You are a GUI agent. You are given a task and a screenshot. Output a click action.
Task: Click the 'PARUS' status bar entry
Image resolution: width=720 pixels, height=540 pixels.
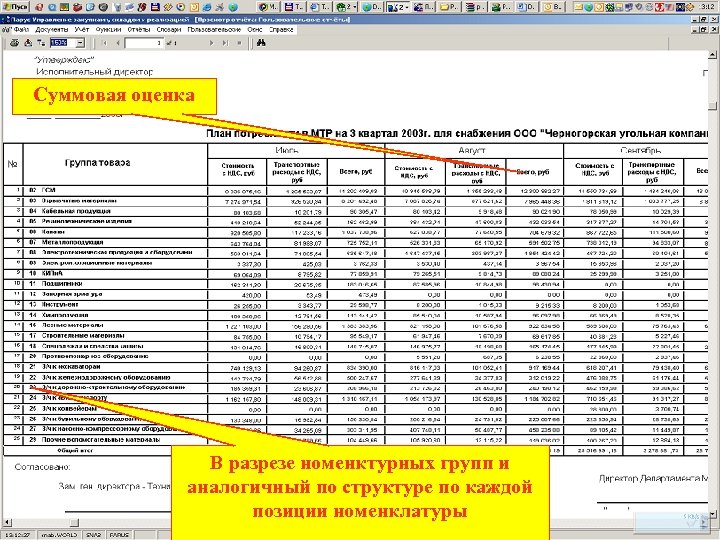click(x=119, y=535)
